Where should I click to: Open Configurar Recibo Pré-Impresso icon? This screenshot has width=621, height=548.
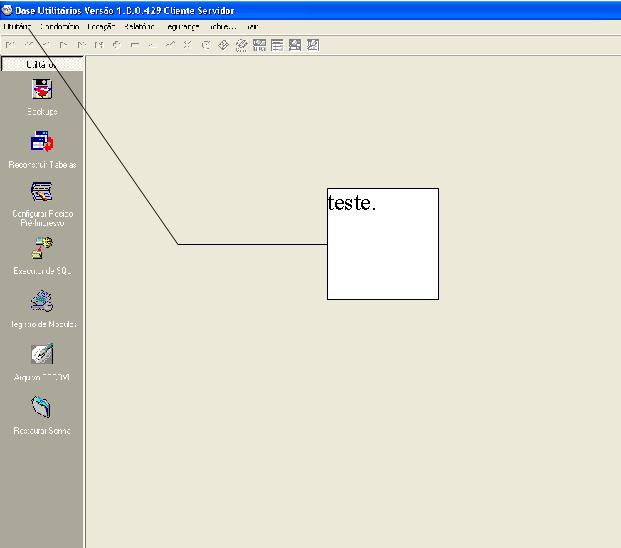pos(42,192)
